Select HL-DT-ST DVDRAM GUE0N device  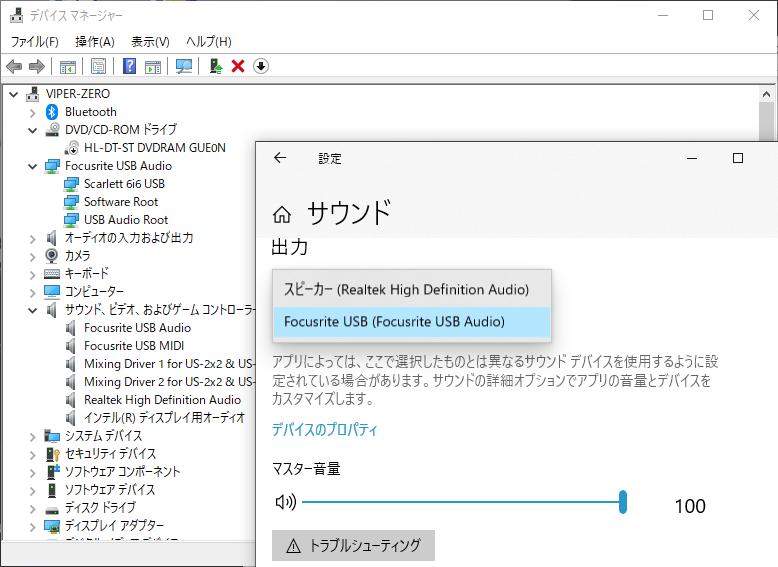tap(155, 148)
